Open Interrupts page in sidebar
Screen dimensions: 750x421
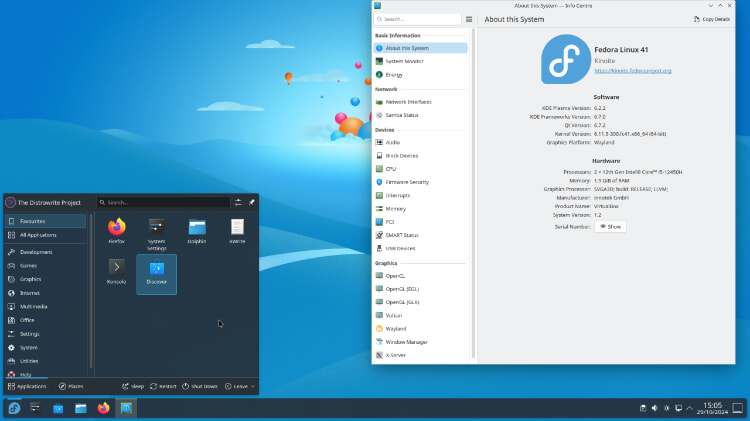pyautogui.click(x=420, y=195)
